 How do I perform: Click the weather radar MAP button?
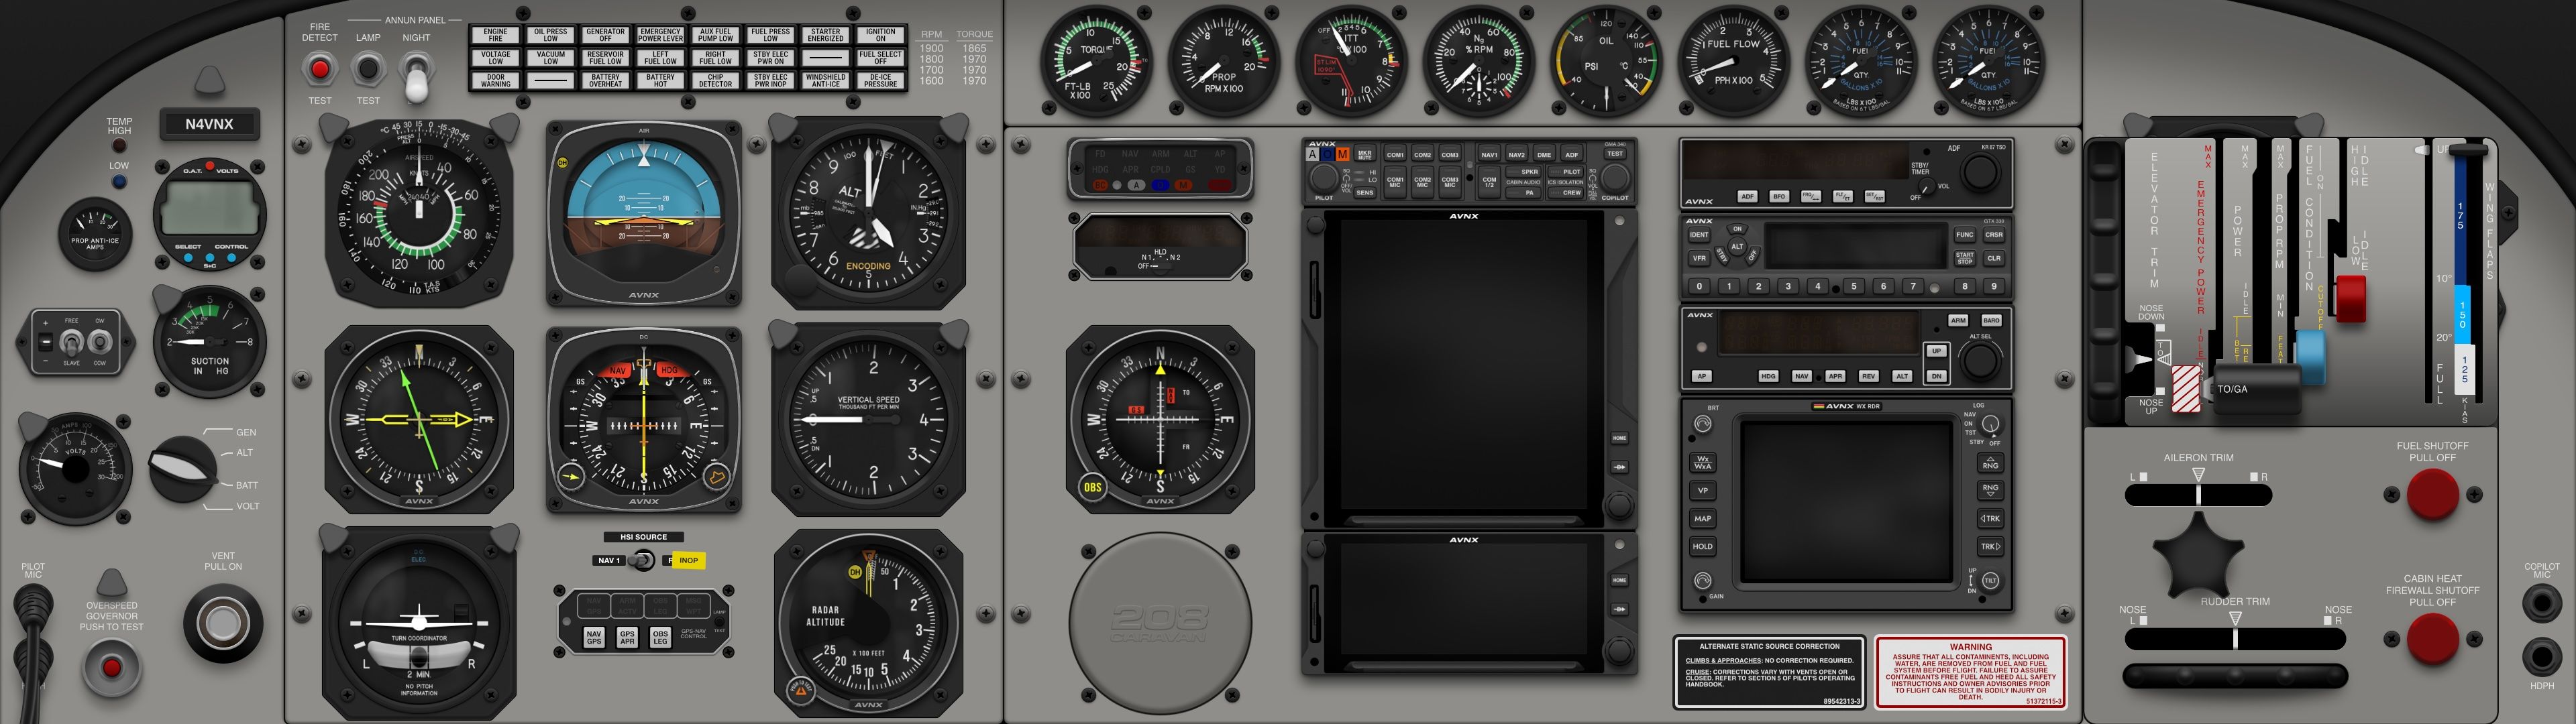[x=1702, y=518]
